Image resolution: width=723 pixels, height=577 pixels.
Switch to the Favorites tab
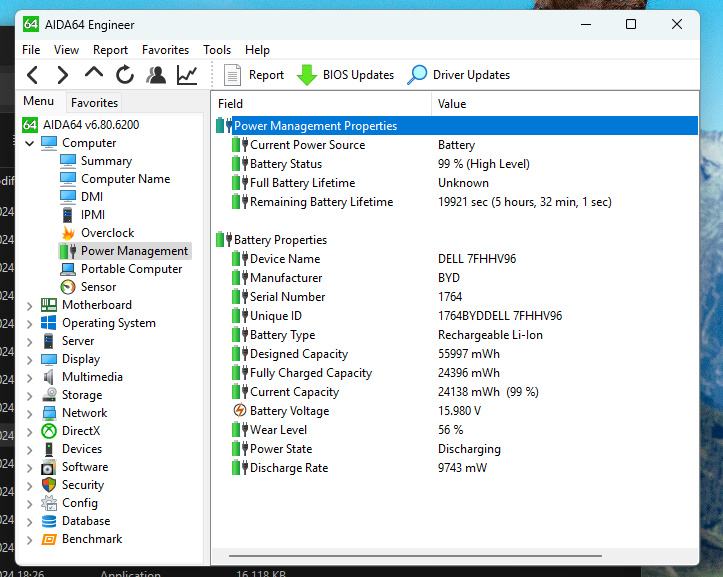point(94,102)
